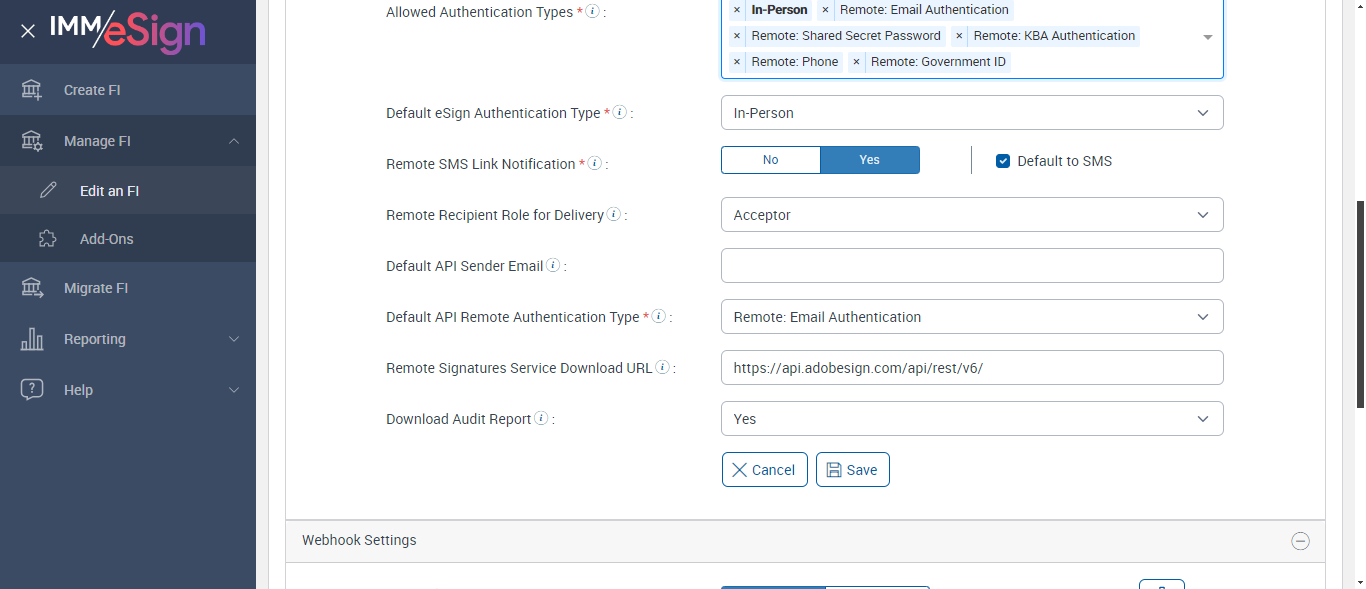Set Remote SMS Link Notification to Yes
Screen dimensions: 1366x589
tap(869, 160)
